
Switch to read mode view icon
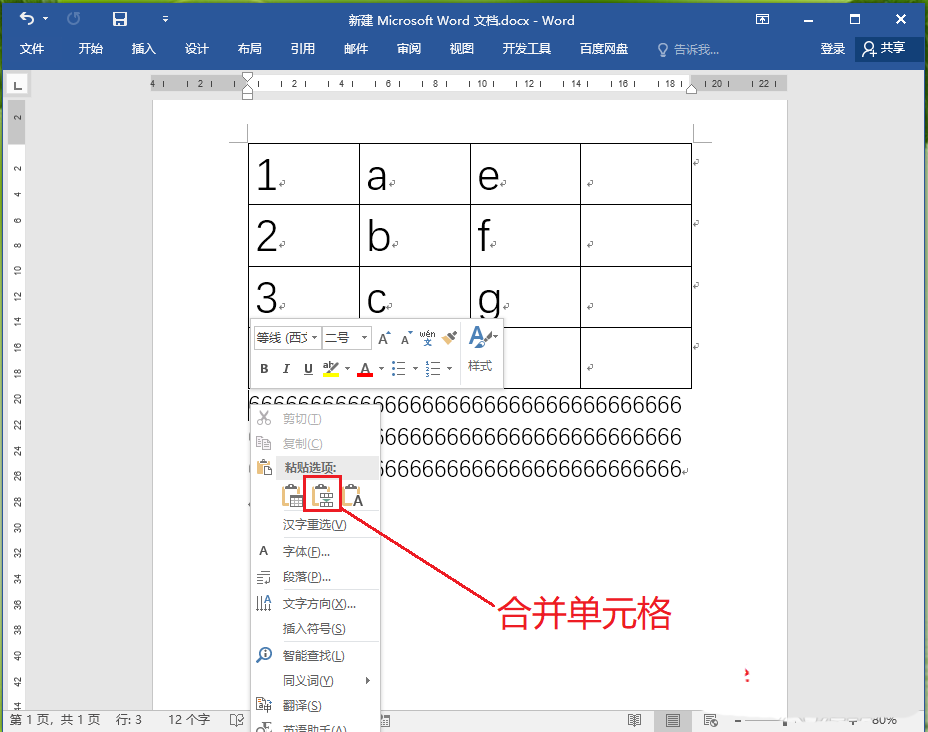point(634,720)
